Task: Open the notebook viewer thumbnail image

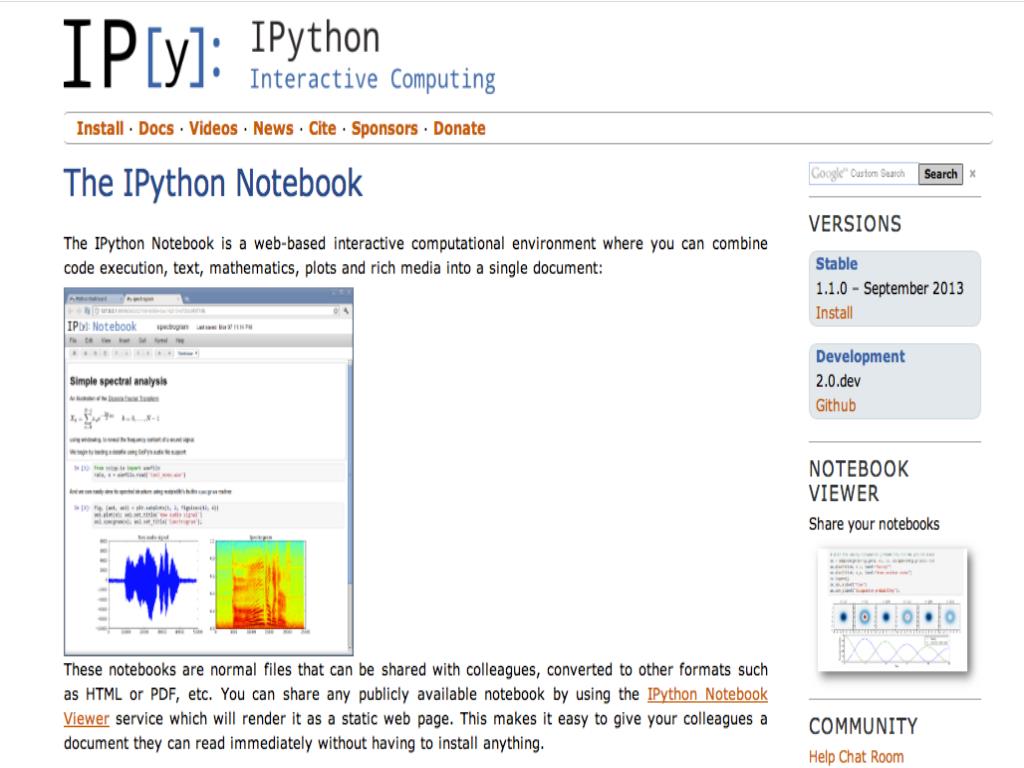Action: click(x=892, y=610)
